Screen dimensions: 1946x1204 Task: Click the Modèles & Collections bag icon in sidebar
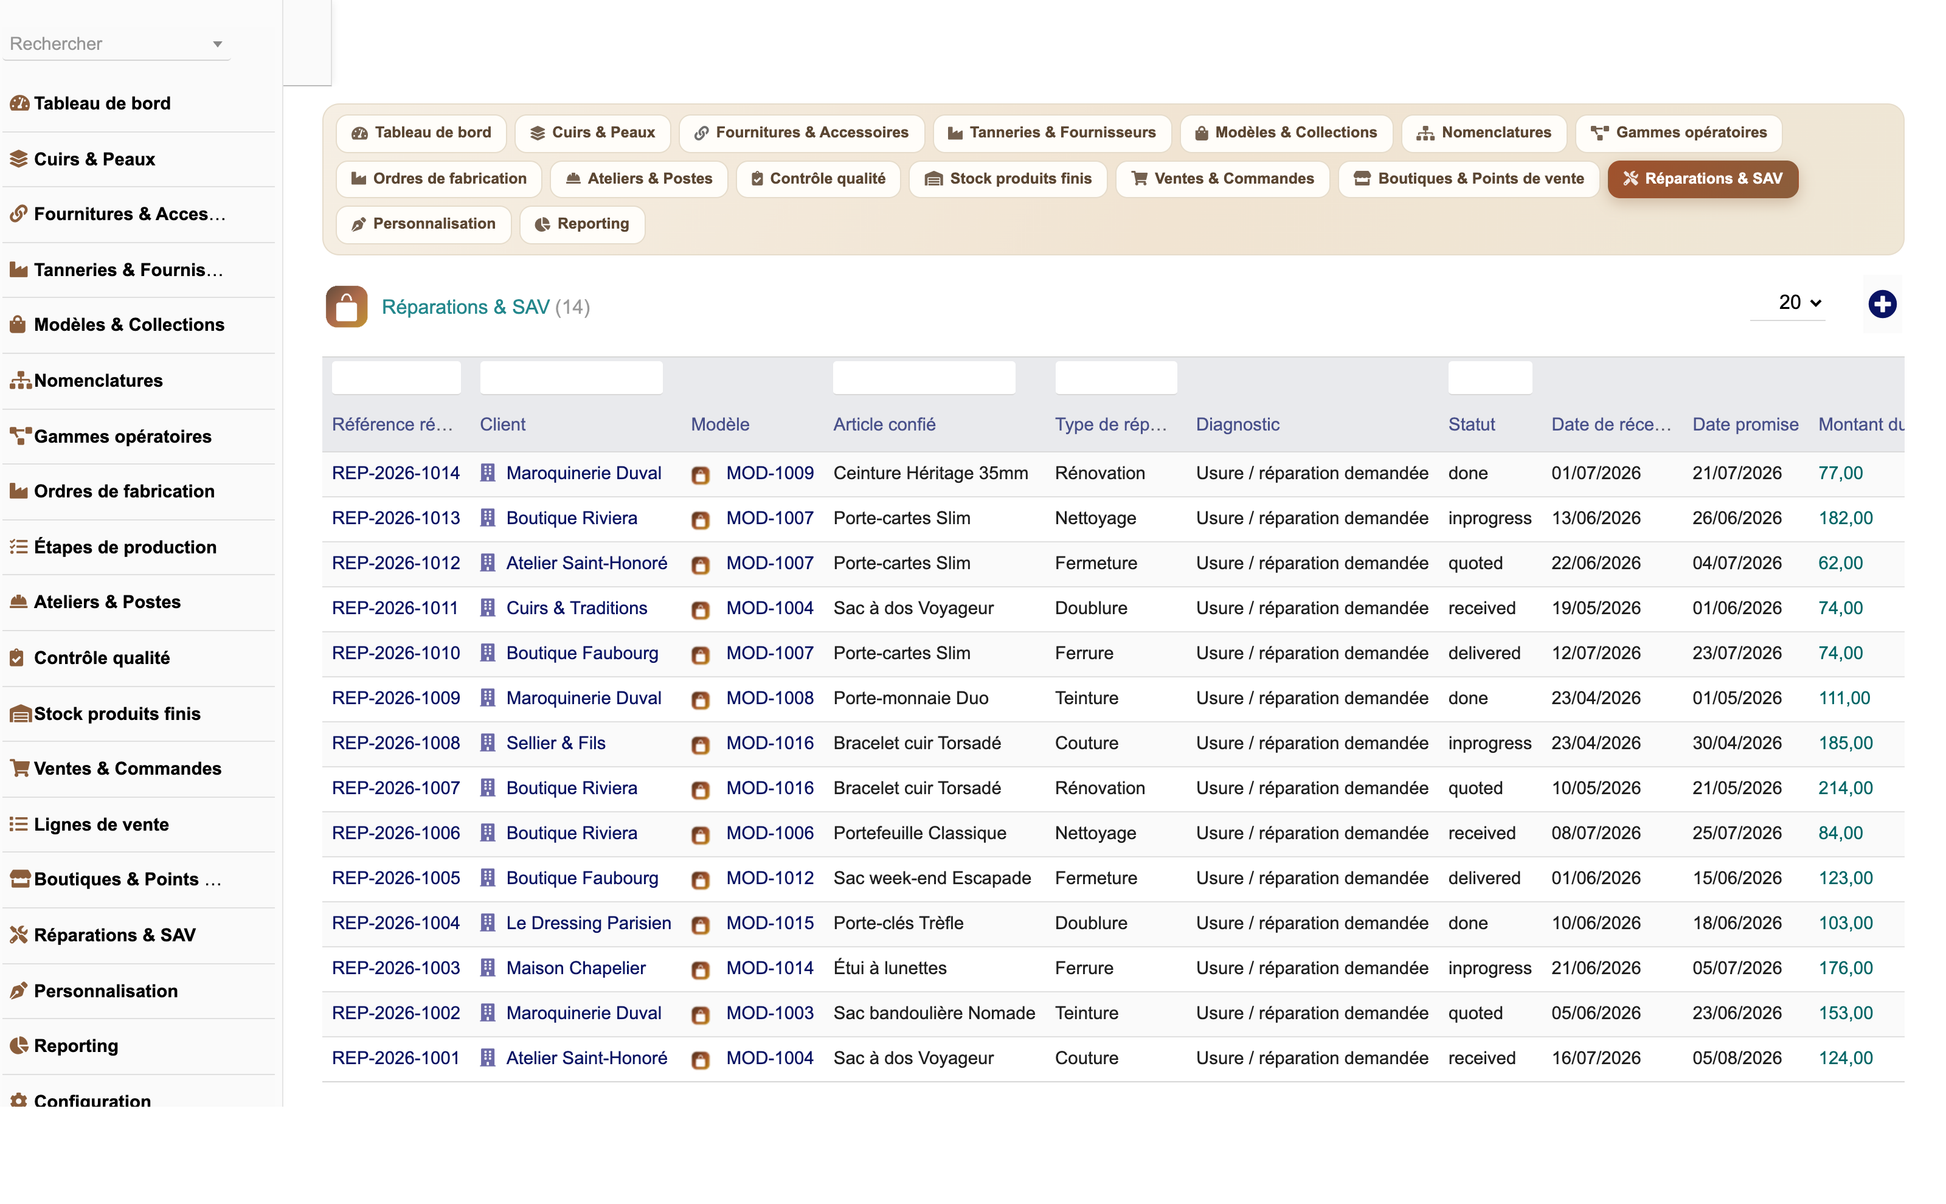[18, 325]
